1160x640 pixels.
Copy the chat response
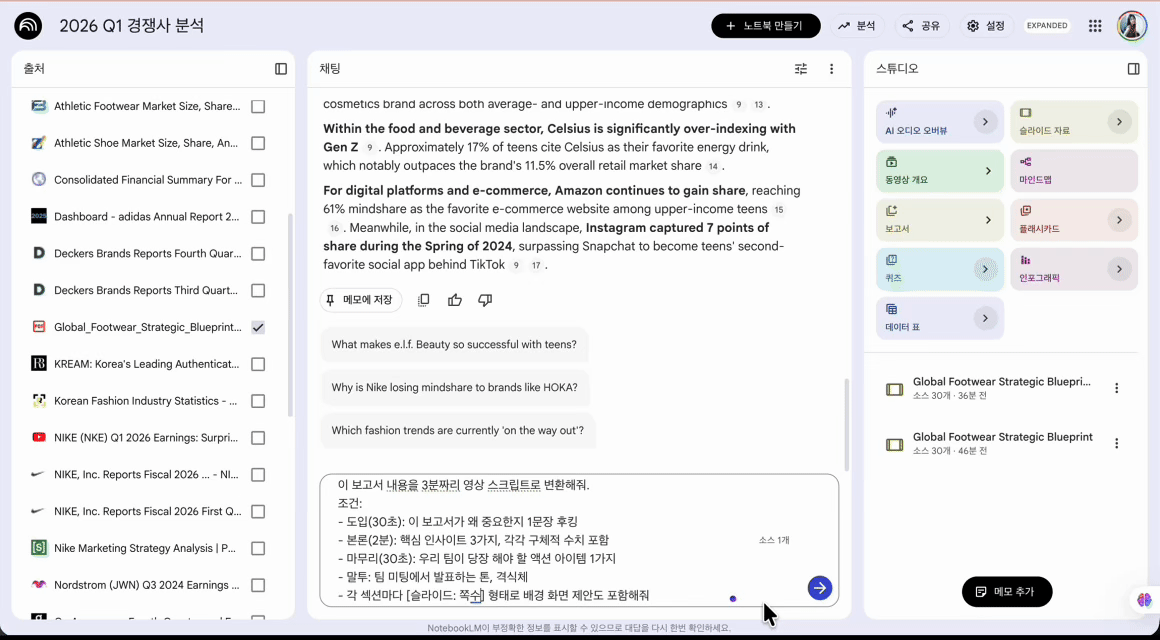pyautogui.click(x=424, y=300)
